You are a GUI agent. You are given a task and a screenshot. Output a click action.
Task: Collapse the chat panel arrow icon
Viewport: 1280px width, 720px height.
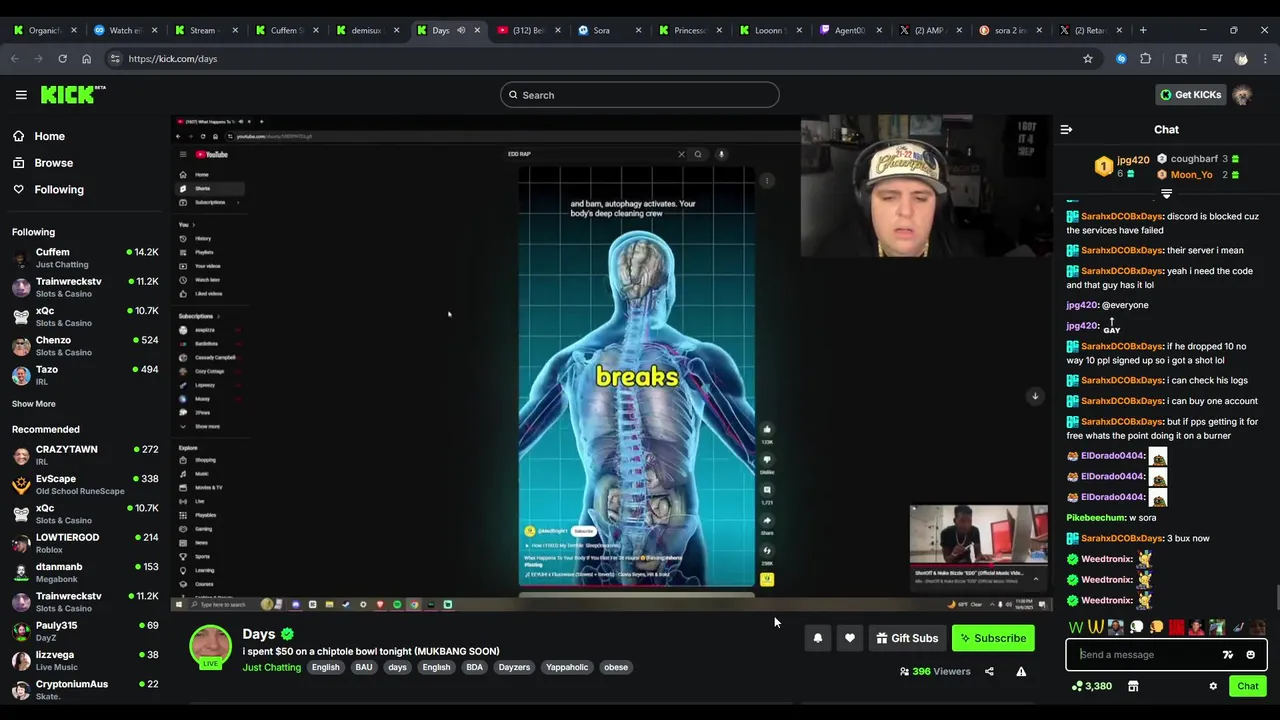(x=1066, y=129)
